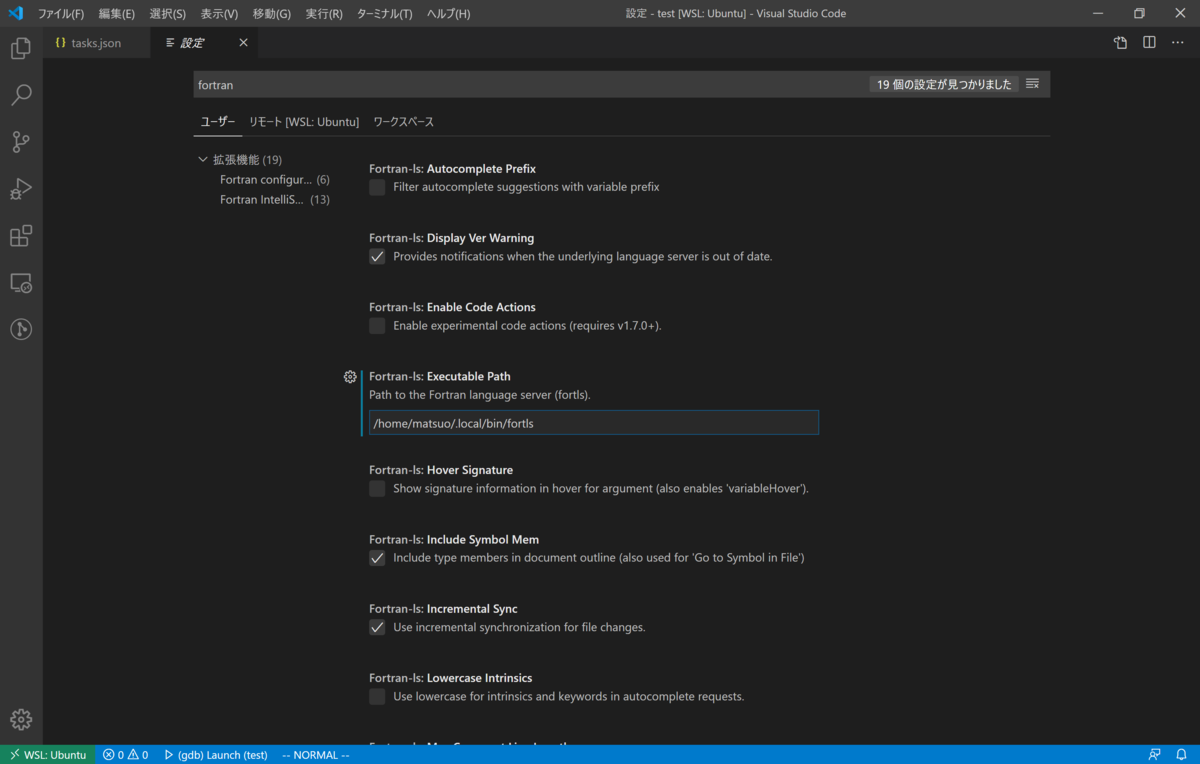Viewport: 1200px width, 764px height.
Task: Switch to リモート [WSL: Ubuntu] settings tab
Action: tap(304, 122)
